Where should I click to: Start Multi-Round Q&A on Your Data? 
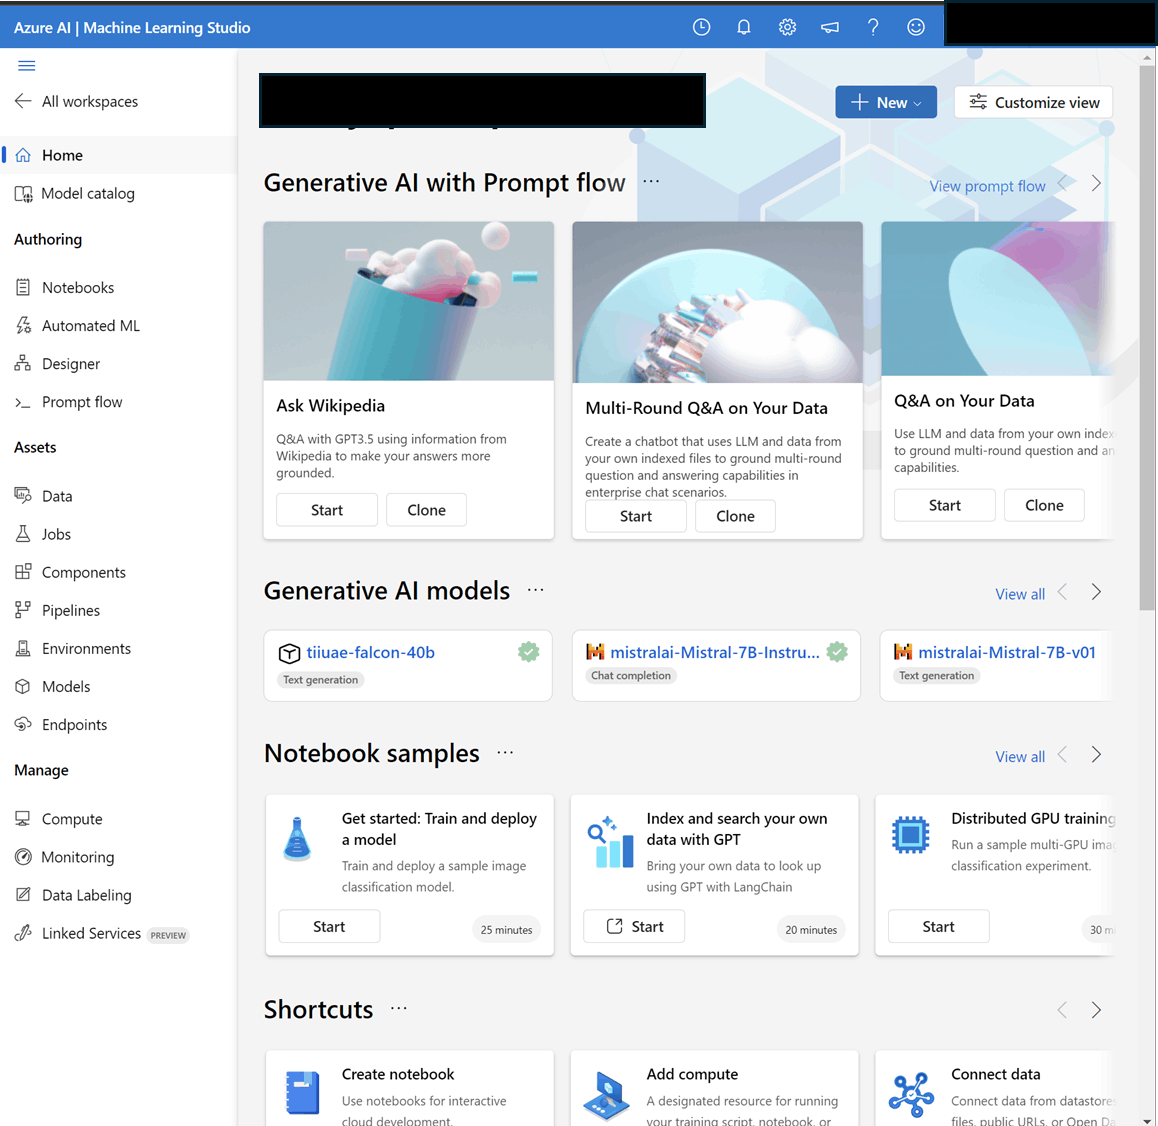[x=635, y=516]
